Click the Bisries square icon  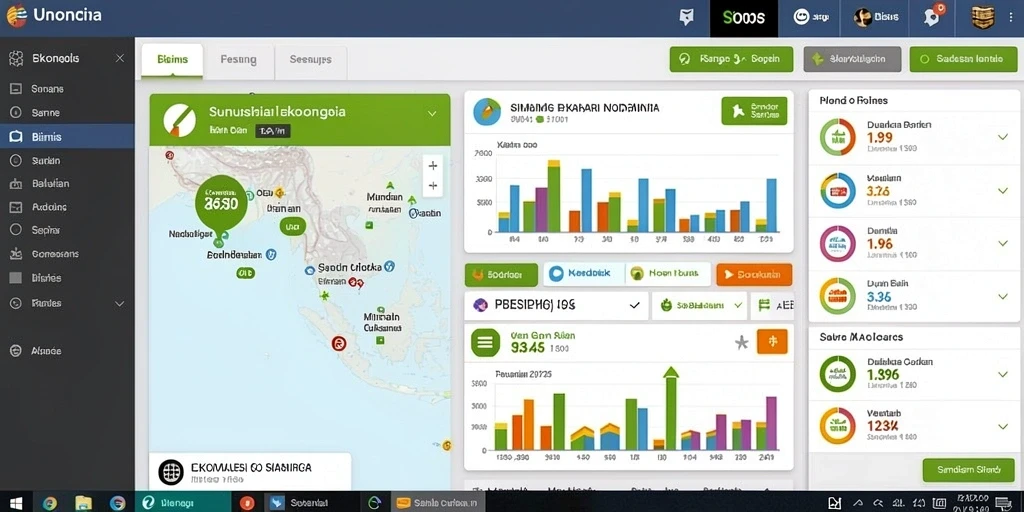click(x=16, y=278)
